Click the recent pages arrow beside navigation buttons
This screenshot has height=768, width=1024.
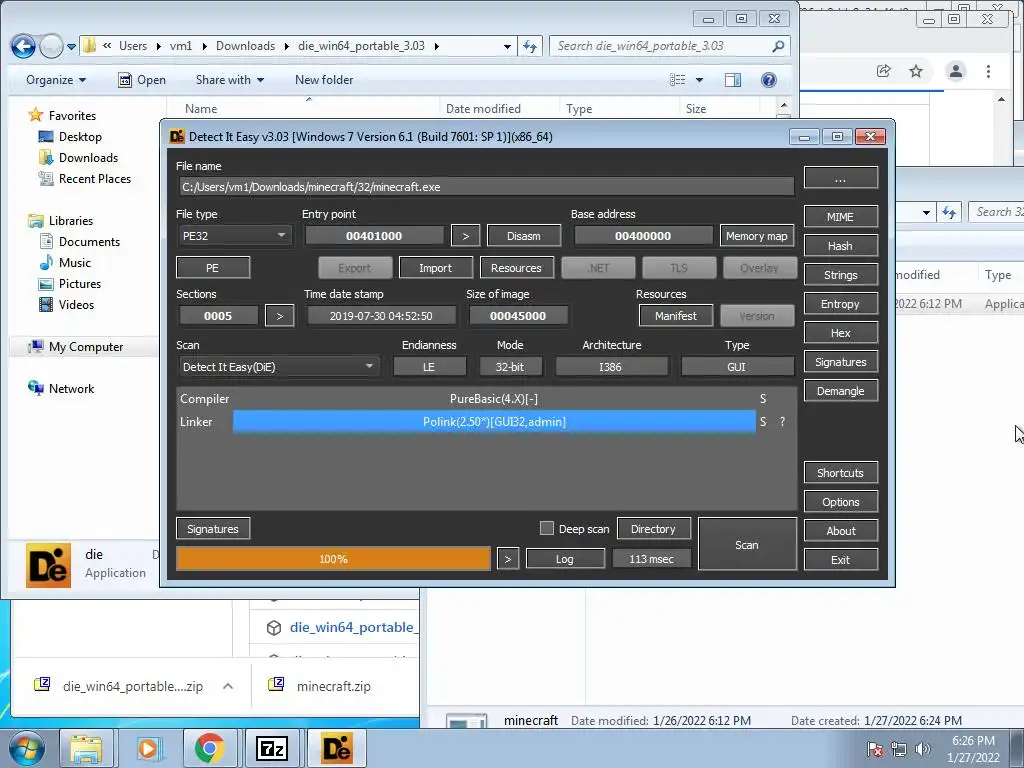coord(71,46)
